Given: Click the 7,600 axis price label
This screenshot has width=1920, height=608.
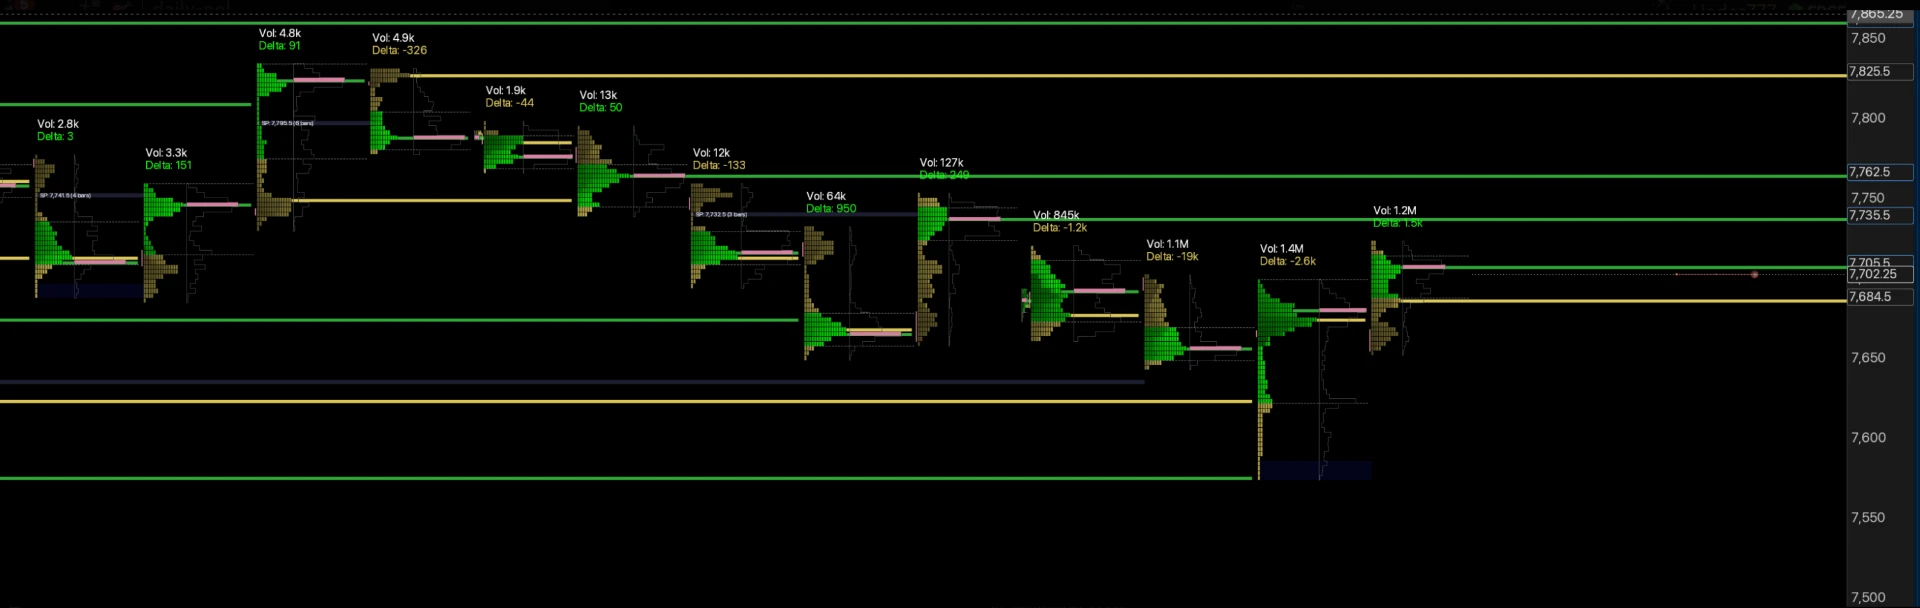Looking at the screenshot, I should [x=1868, y=438].
